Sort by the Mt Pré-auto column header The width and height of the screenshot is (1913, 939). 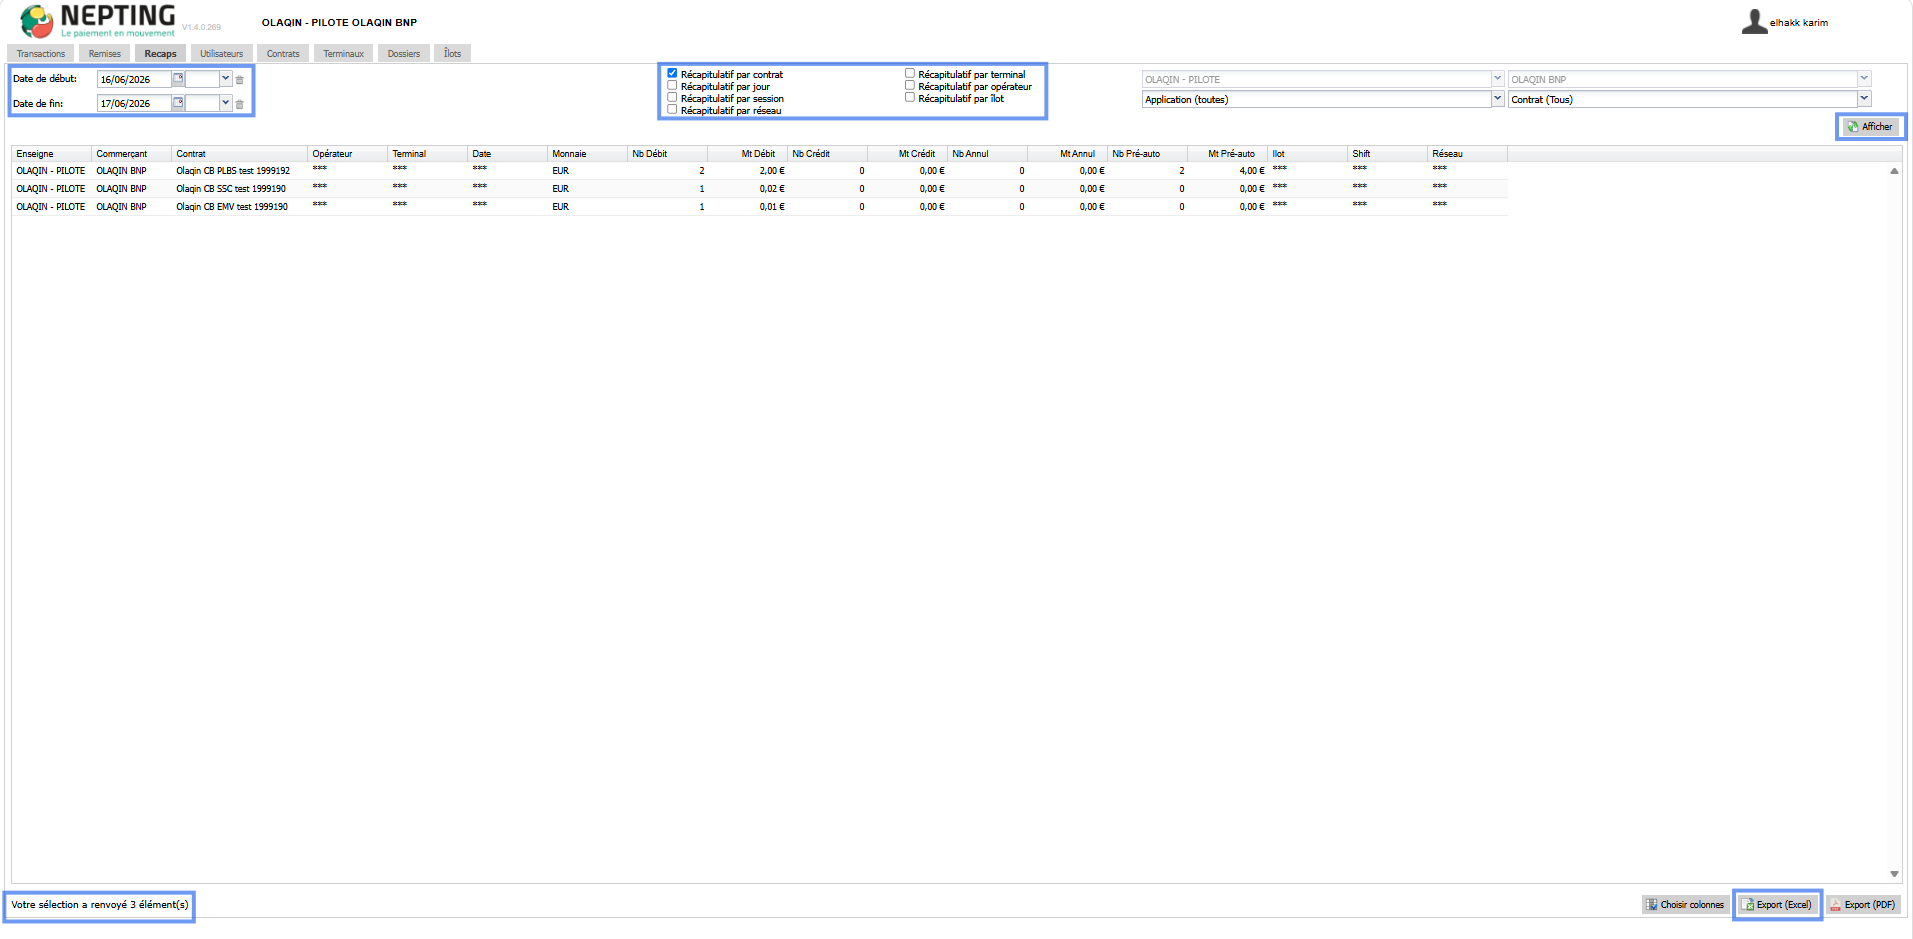(1228, 154)
